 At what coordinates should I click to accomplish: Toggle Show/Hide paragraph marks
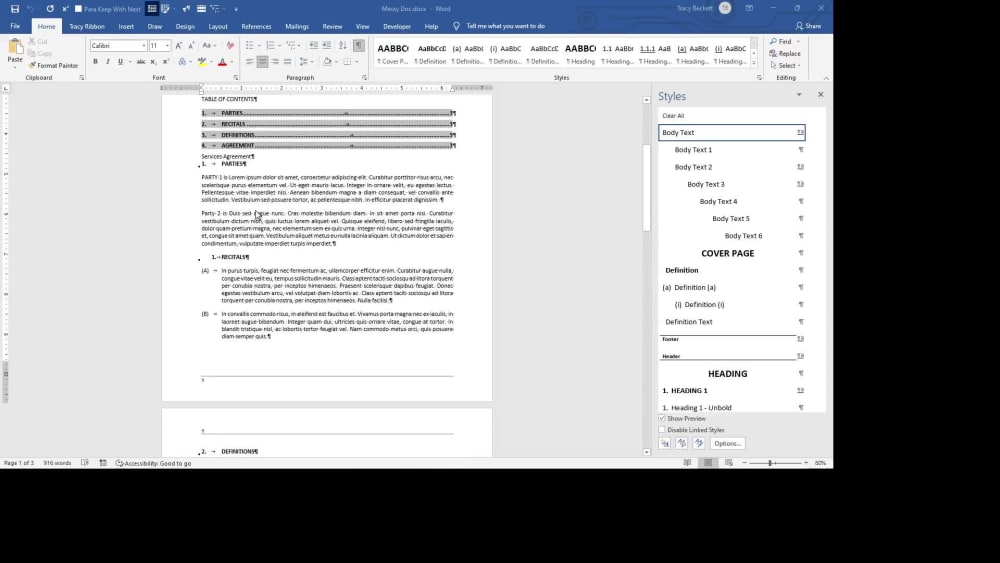(x=359, y=45)
